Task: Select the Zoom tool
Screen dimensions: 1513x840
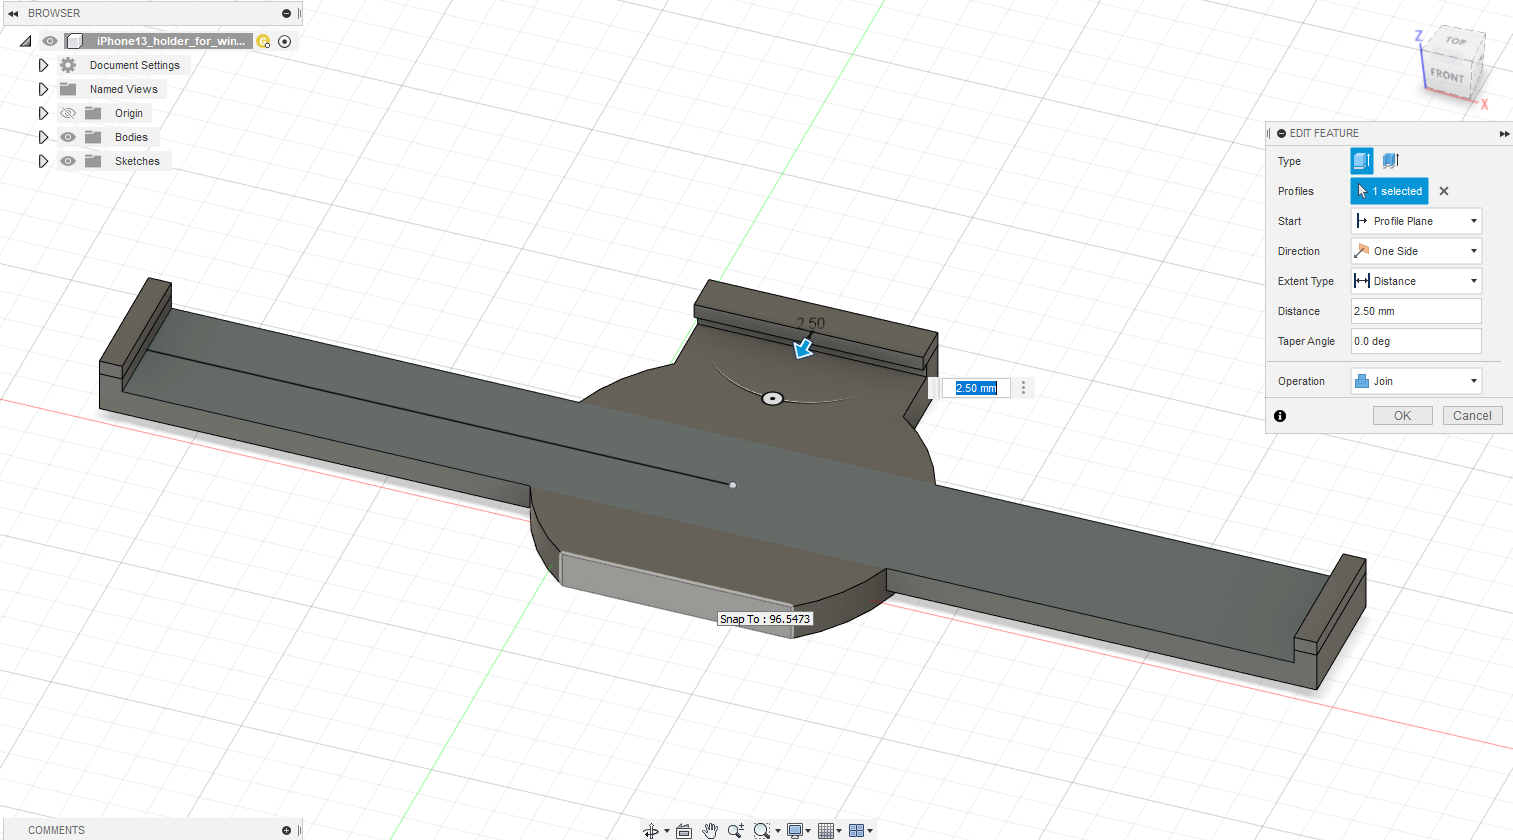Action: click(736, 830)
